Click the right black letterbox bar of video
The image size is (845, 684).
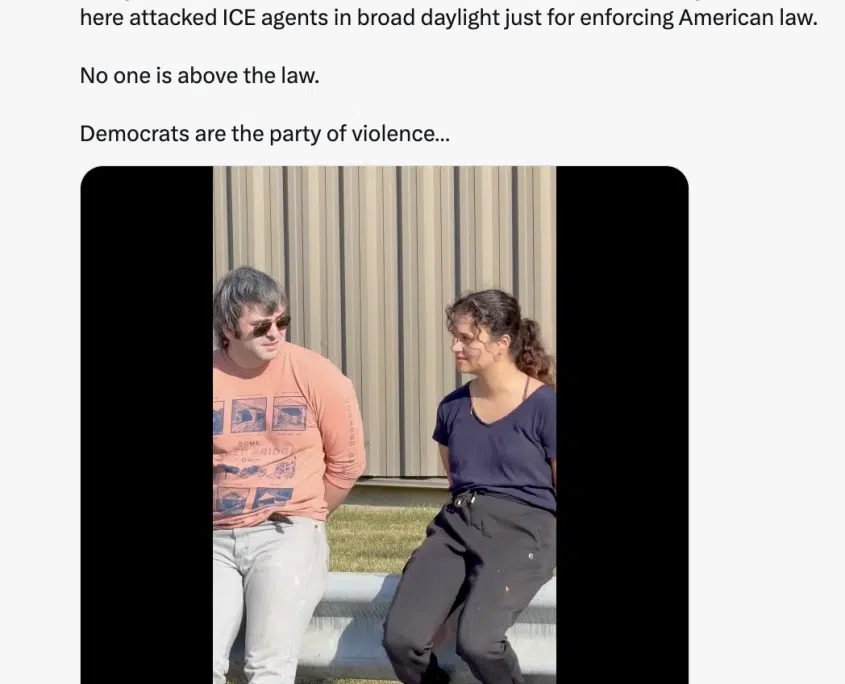[x=622, y=425]
